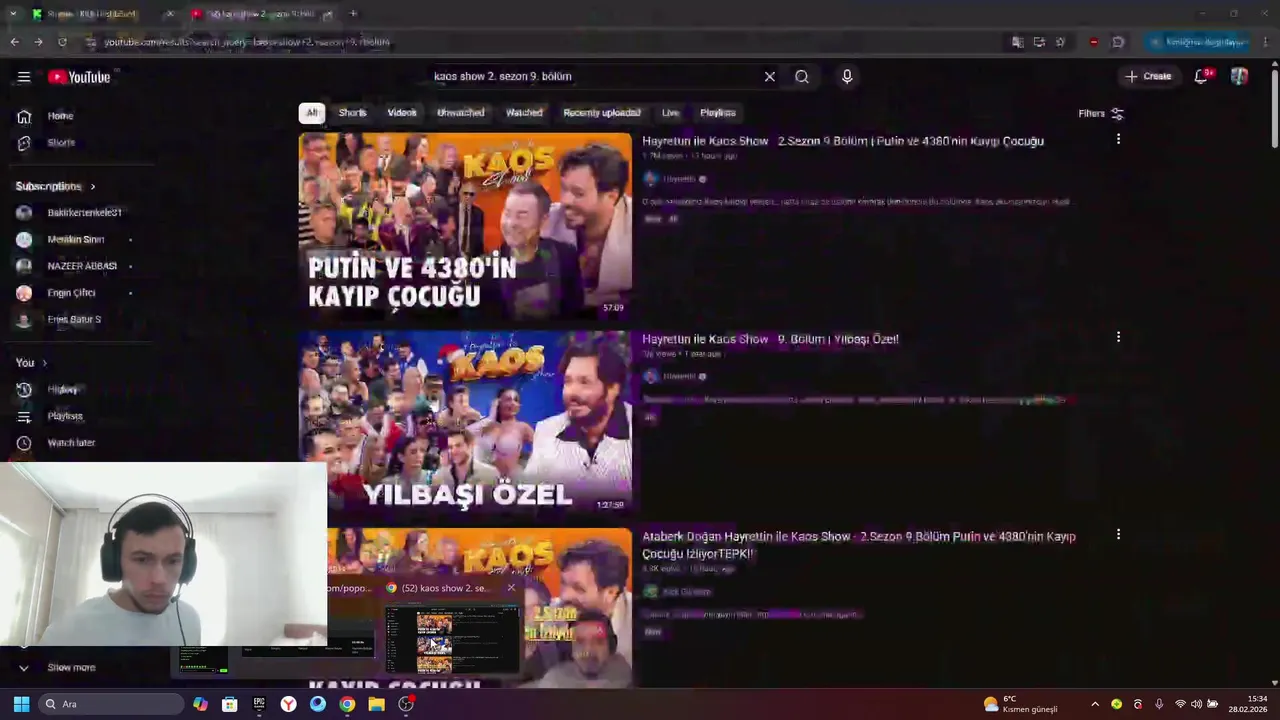Bookmark this page with the star
Image resolution: width=1280 pixels, height=720 pixels.
coord(1060,42)
